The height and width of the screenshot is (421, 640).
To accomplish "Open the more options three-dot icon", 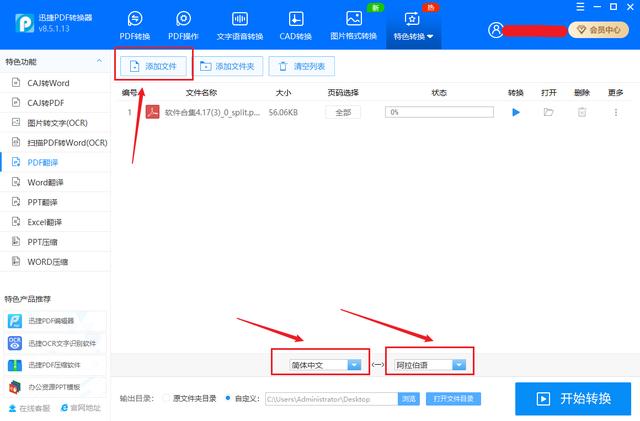I will coord(615,113).
